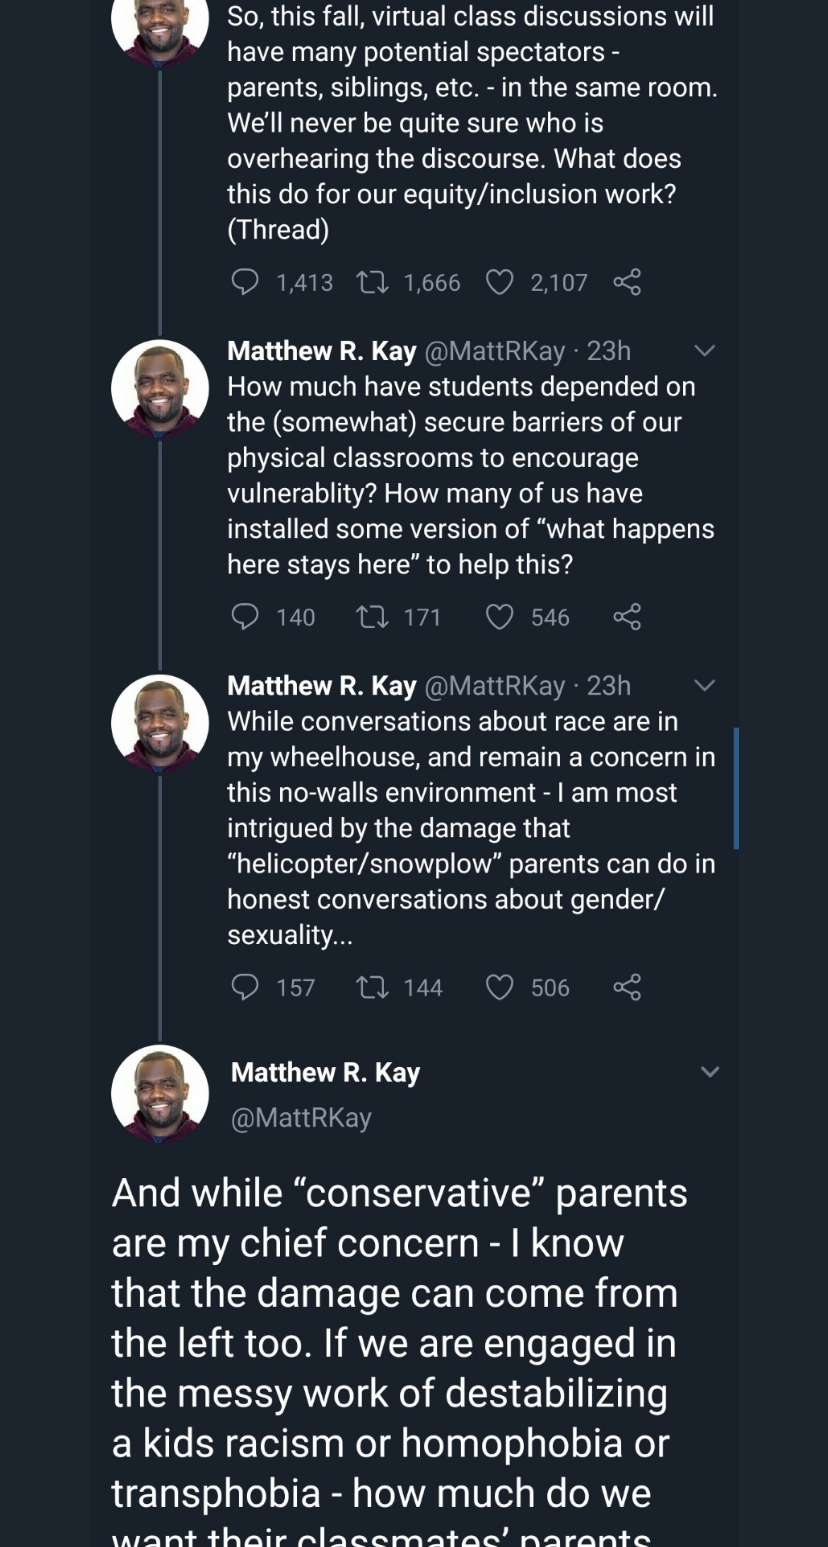Screen dimensions: 828x1547
Task: Reply to the thread tweet with 1,413 replies
Action: (245, 283)
